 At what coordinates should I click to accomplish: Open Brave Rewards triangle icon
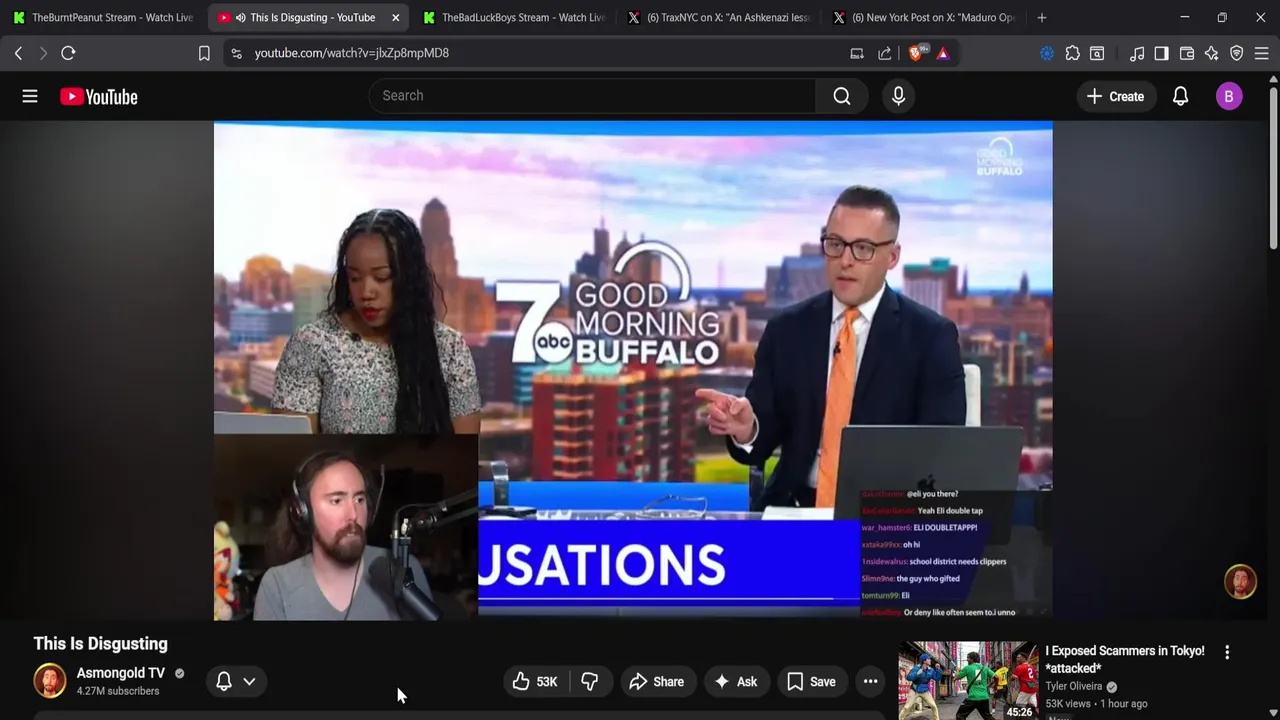pyautogui.click(x=943, y=53)
